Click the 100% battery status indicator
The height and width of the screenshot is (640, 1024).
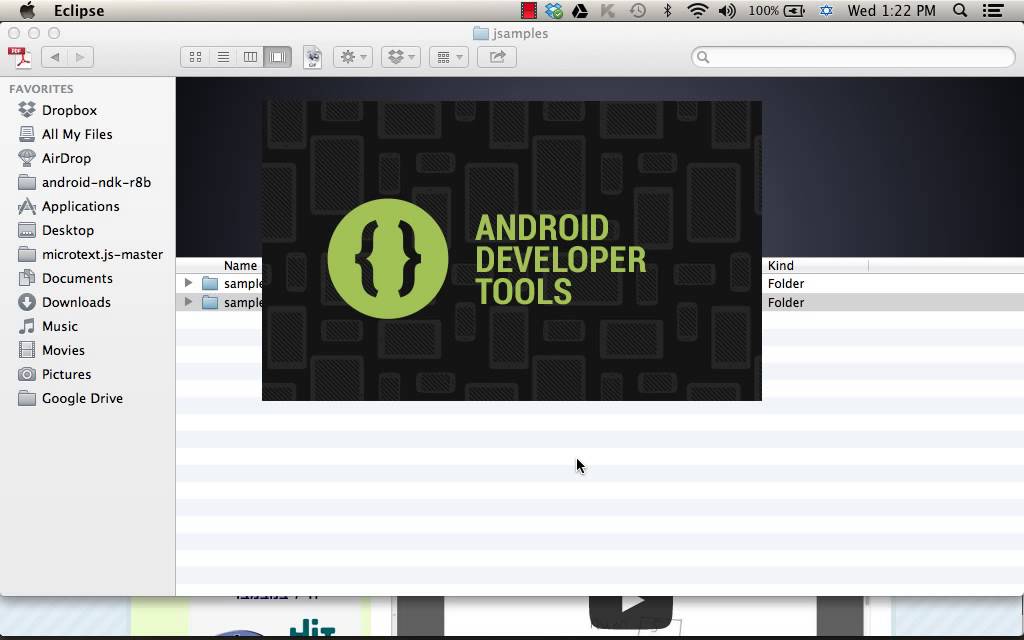coord(776,10)
